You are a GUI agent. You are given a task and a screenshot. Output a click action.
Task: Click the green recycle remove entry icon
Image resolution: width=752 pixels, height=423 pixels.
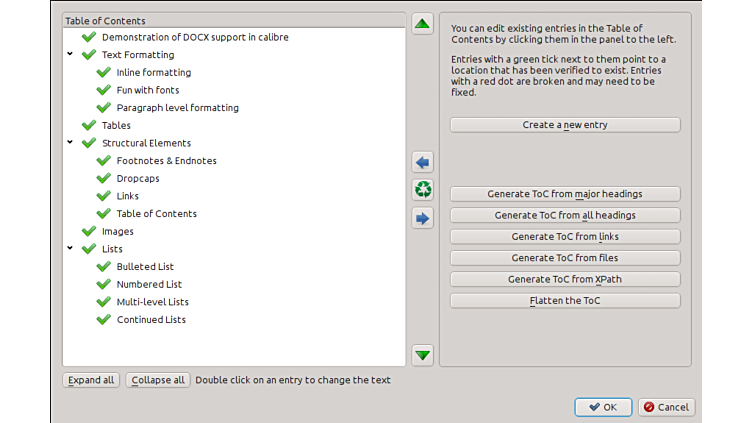[x=422, y=190]
